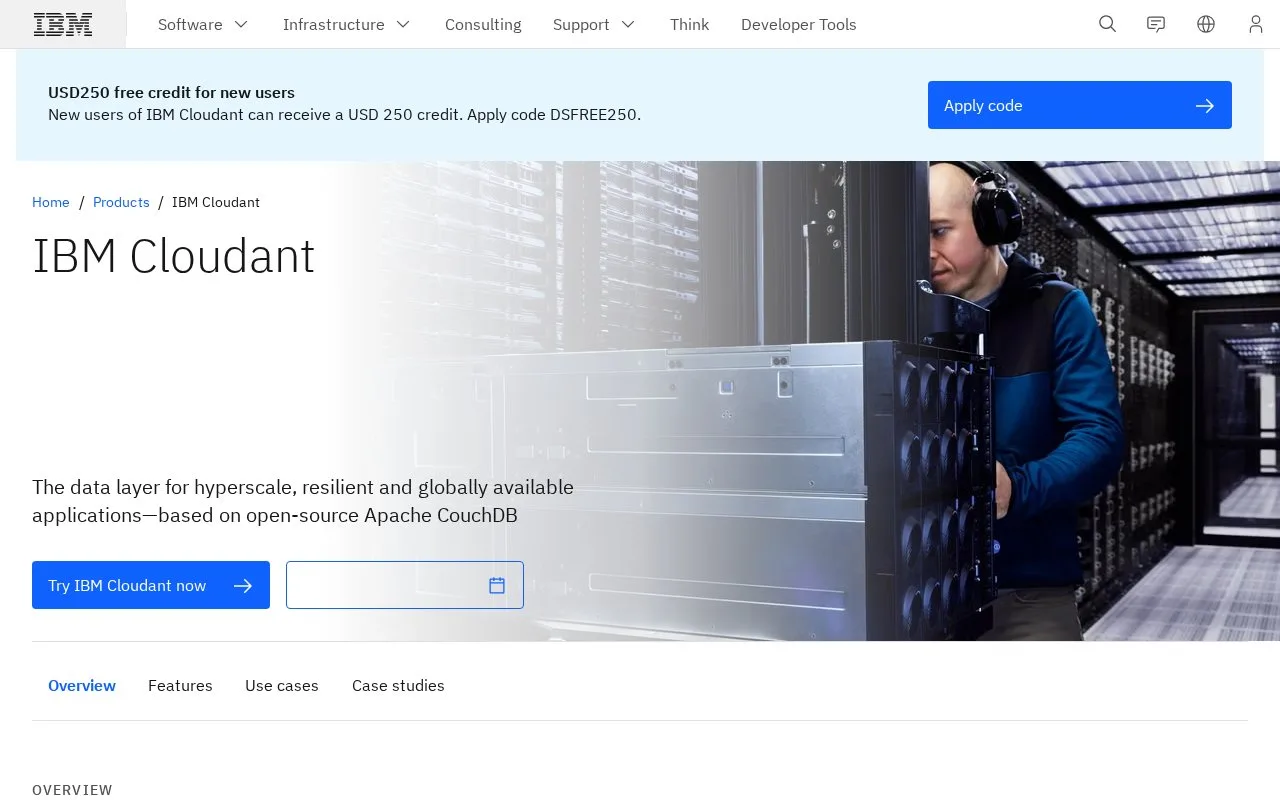The image size is (1280, 800).
Task: Go to the Products breadcrumb link
Action: (x=121, y=202)
